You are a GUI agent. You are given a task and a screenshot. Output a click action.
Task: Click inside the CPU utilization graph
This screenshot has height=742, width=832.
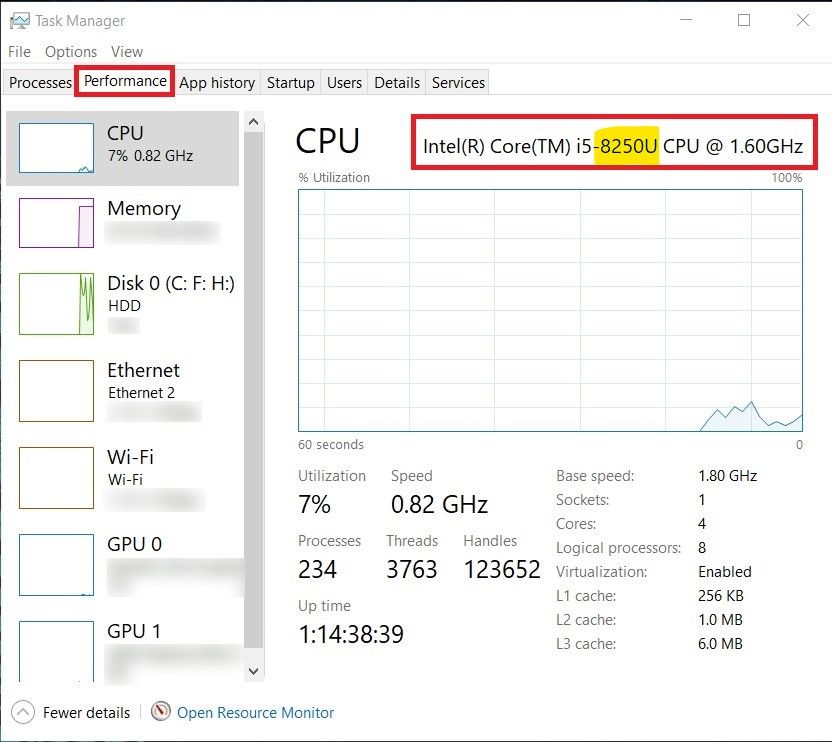coord(550,310)
